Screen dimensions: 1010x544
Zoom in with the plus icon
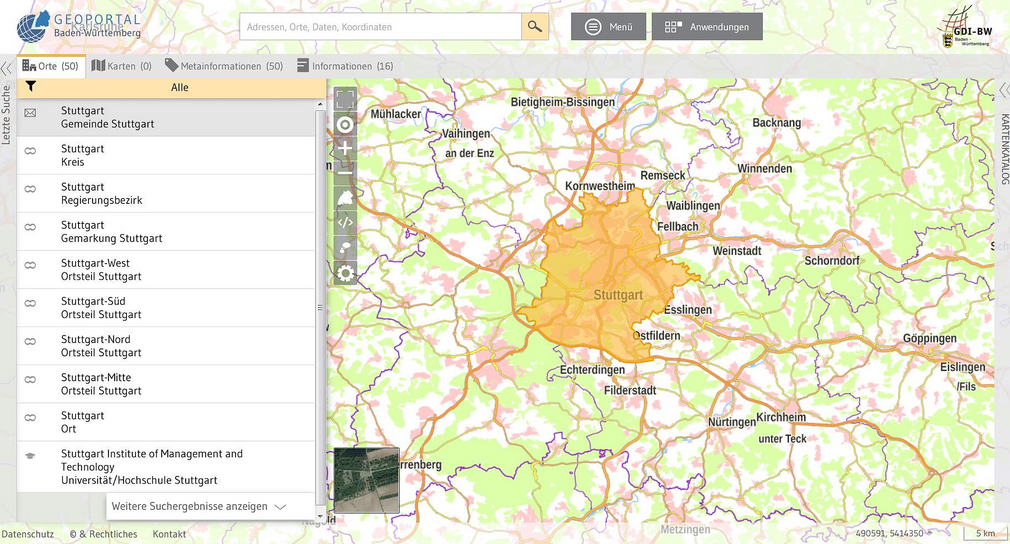[x=345, y=148]
